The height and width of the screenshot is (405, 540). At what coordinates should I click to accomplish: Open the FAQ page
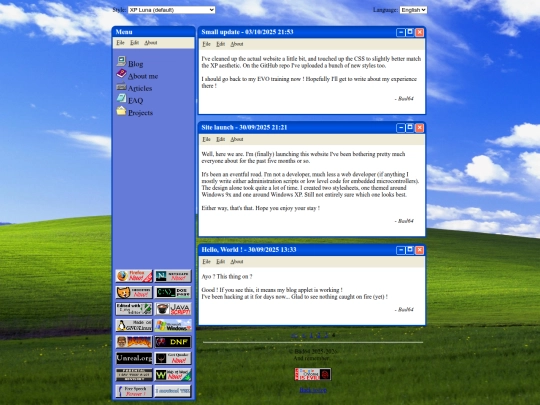[x=135, y=101]
